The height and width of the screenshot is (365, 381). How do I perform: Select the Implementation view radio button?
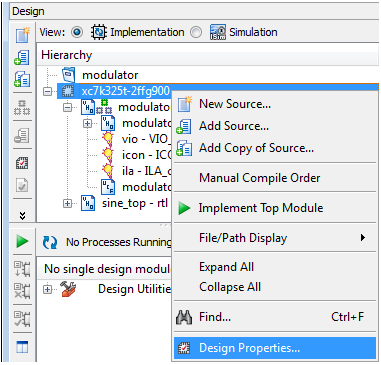pos(77,32)
